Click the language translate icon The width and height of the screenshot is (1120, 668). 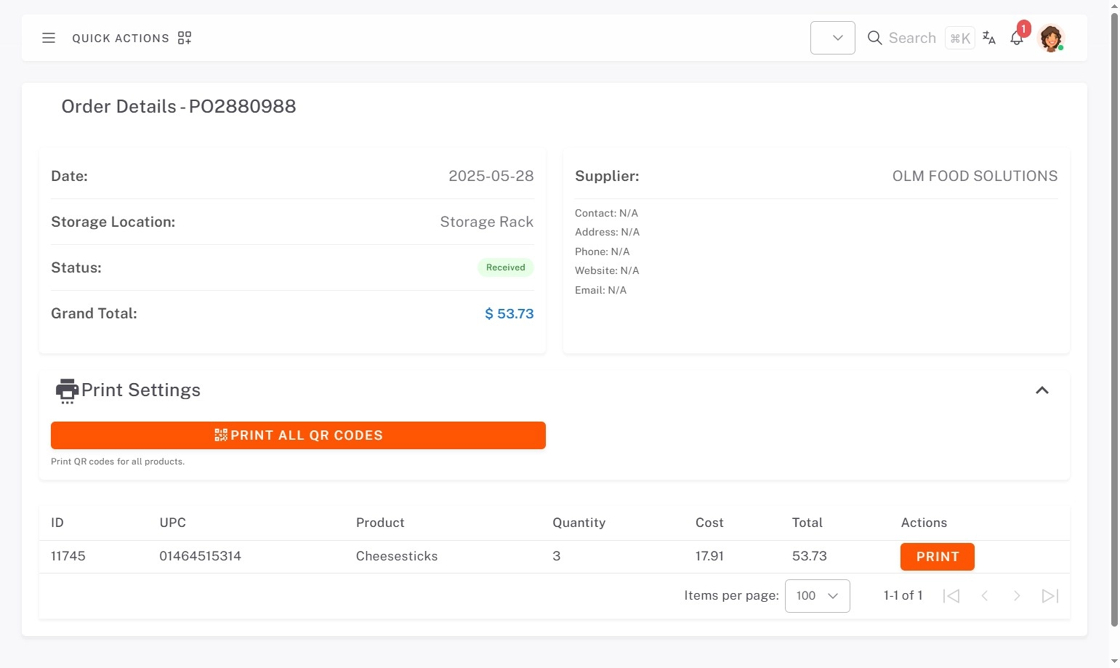(x=989, y=38)
